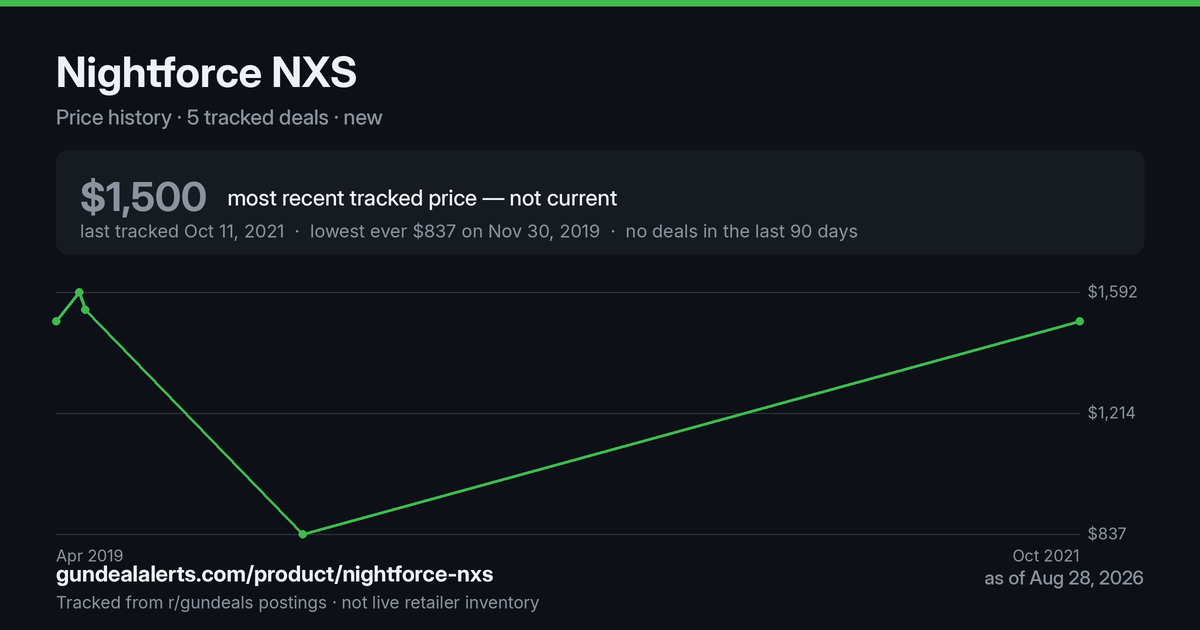The width and height of the screenshot is (1200, 630).
Task: Click 'last tracked Oct 11, 2021' text
Action: point(182,231)
